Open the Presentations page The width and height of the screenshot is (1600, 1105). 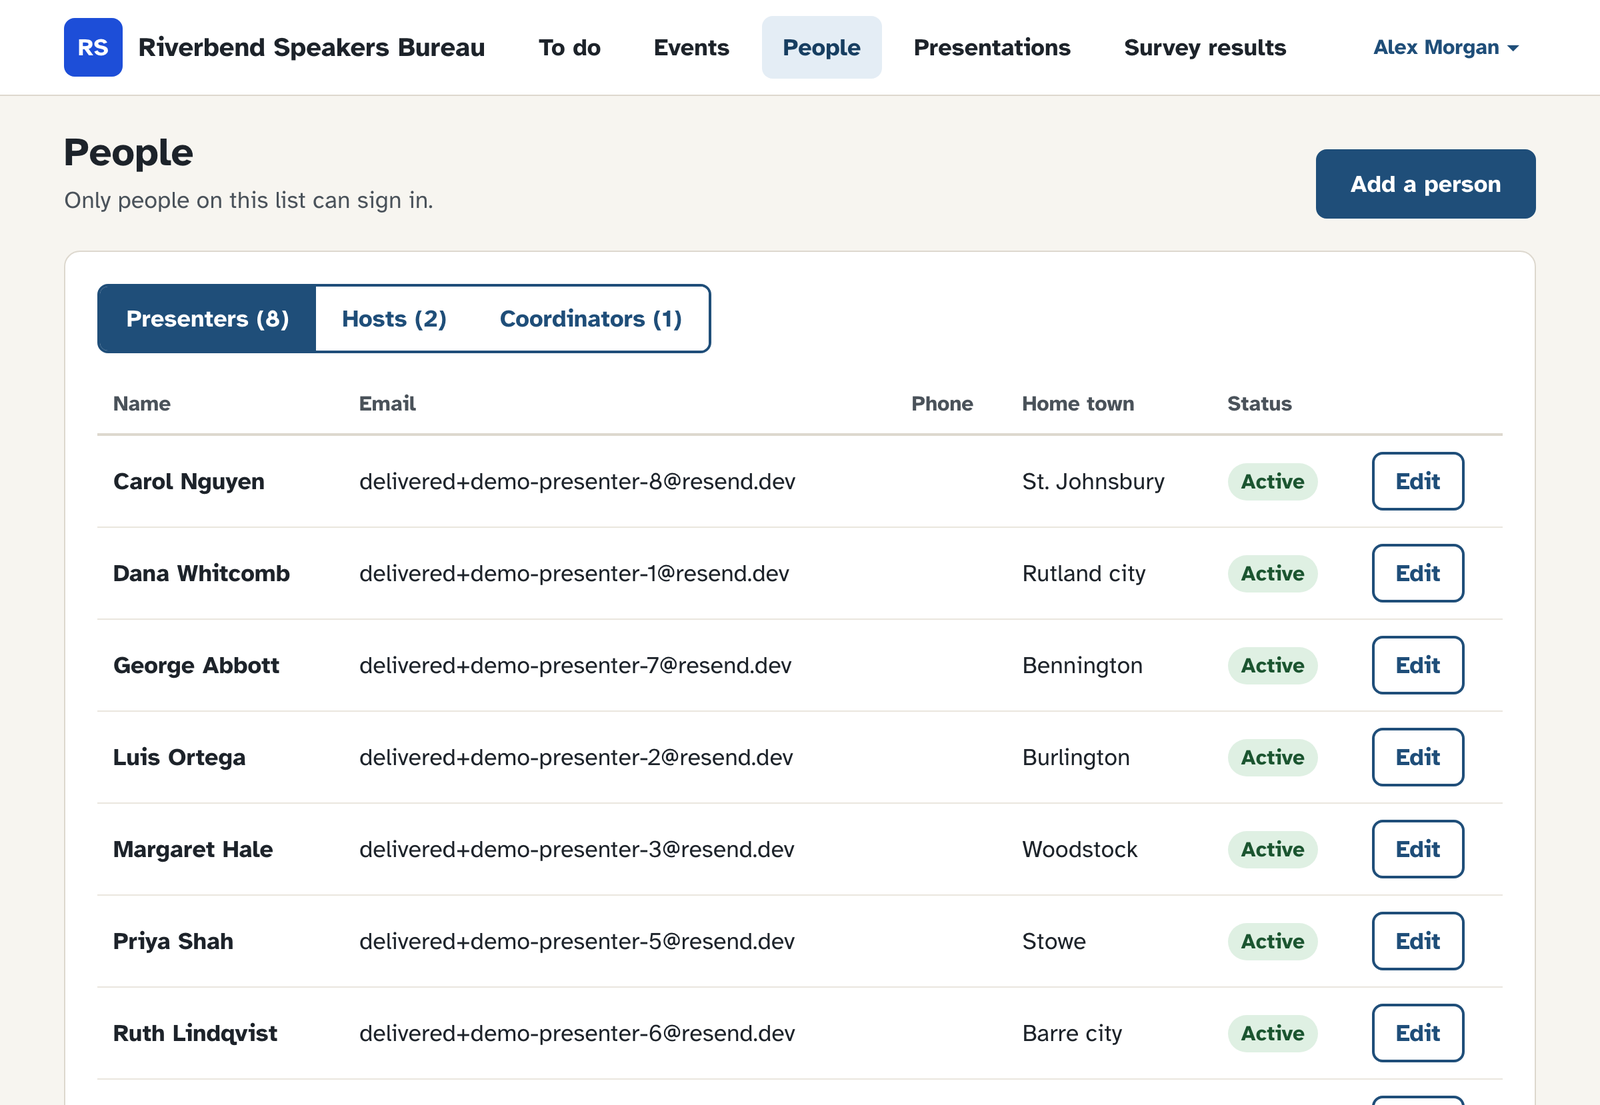coord(992,47)
